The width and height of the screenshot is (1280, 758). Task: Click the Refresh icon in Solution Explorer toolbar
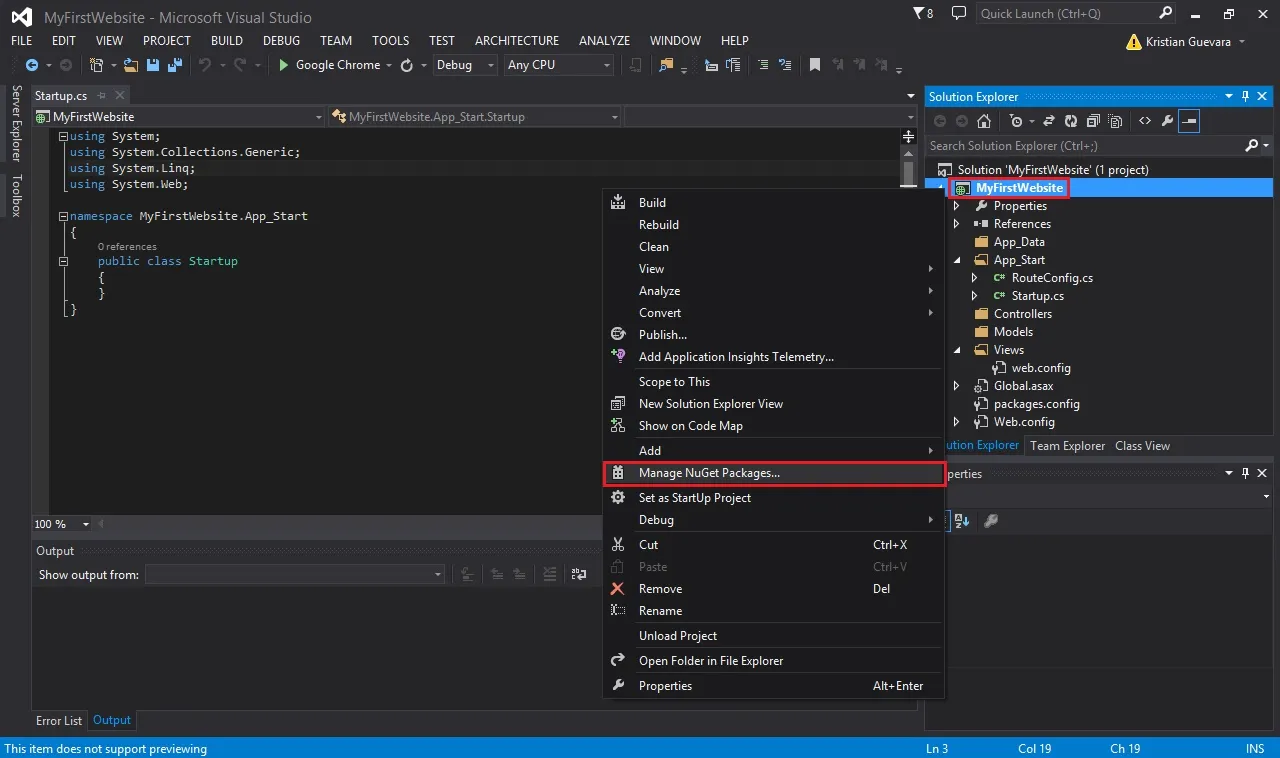[1070, 121]
